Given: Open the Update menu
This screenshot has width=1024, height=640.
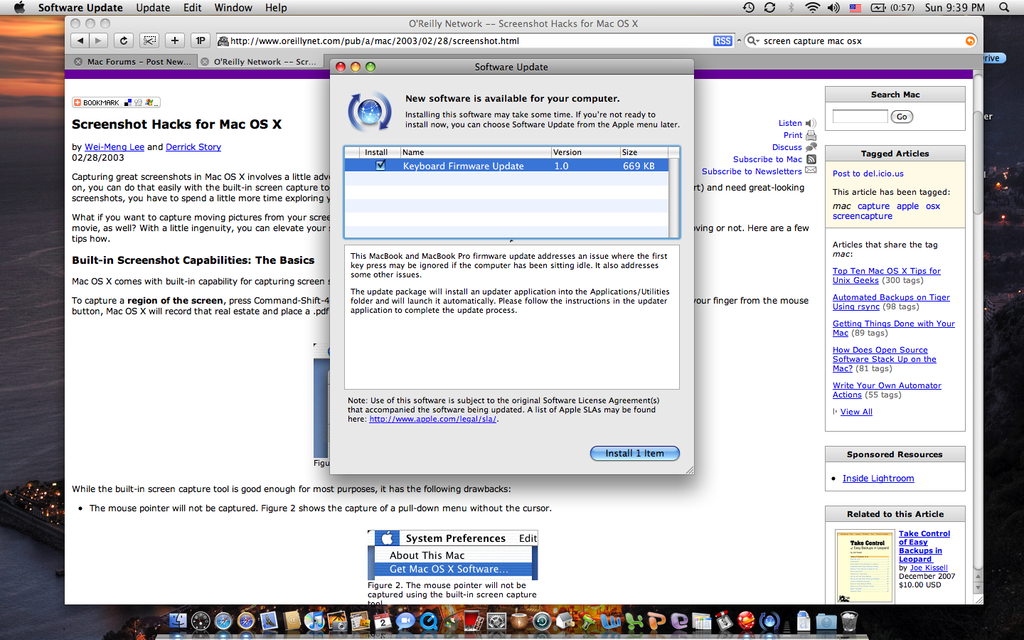Looking at the screenshot, I should 153,7.
